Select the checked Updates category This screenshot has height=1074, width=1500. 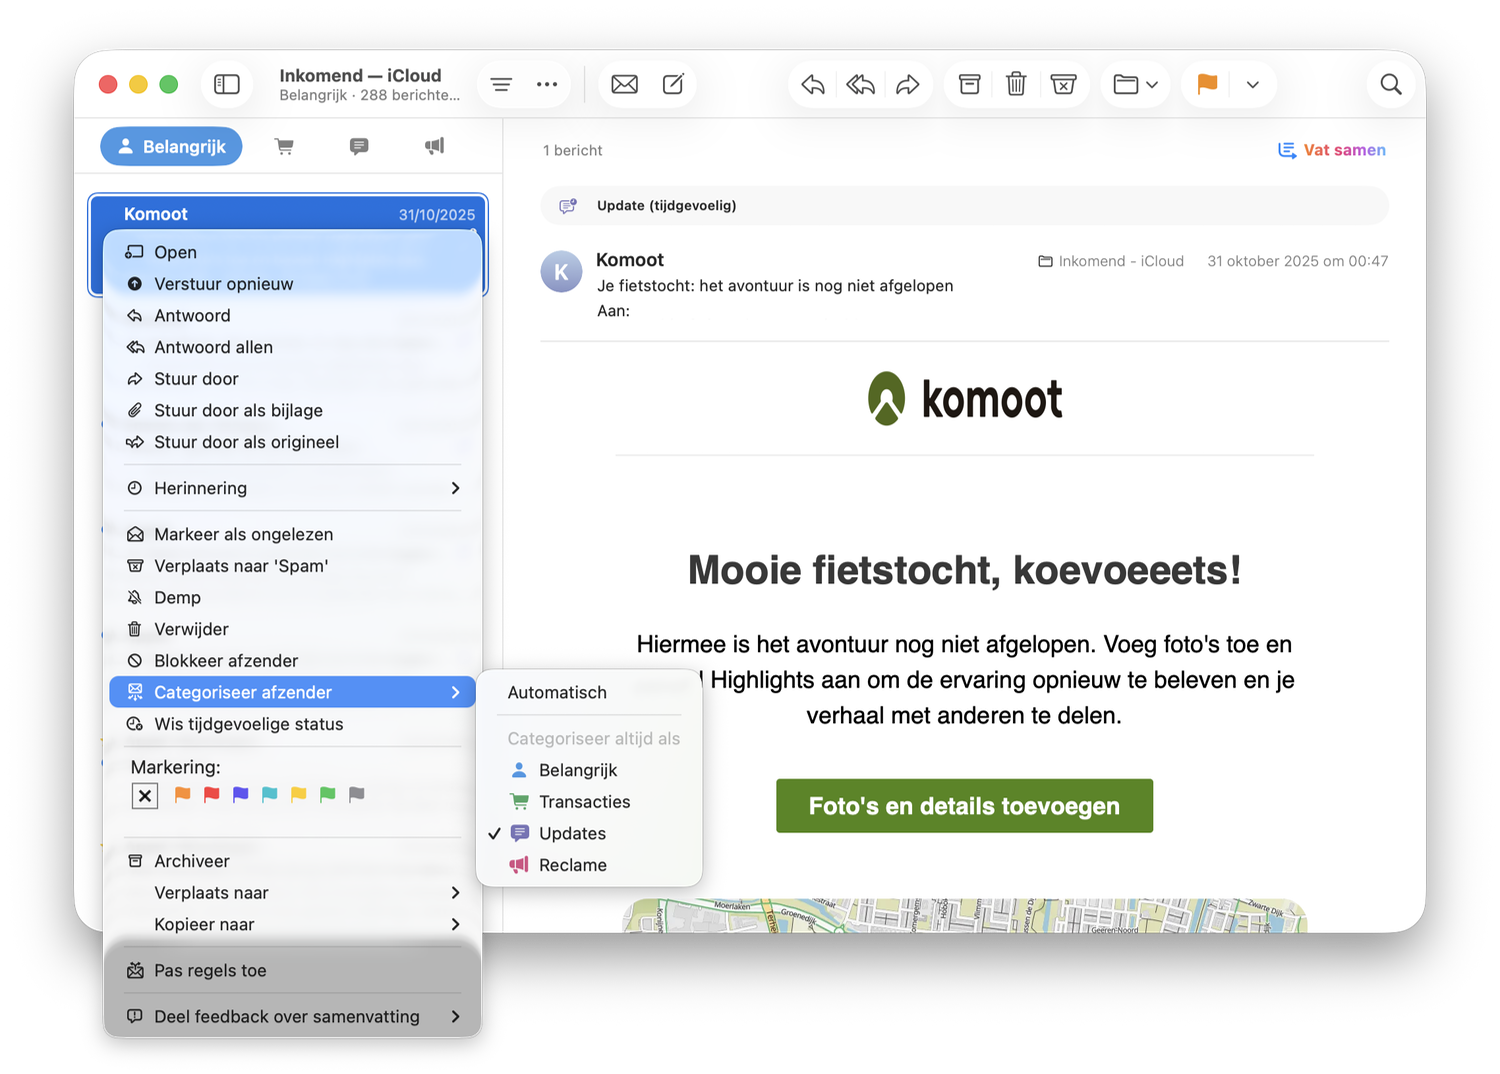572,834
